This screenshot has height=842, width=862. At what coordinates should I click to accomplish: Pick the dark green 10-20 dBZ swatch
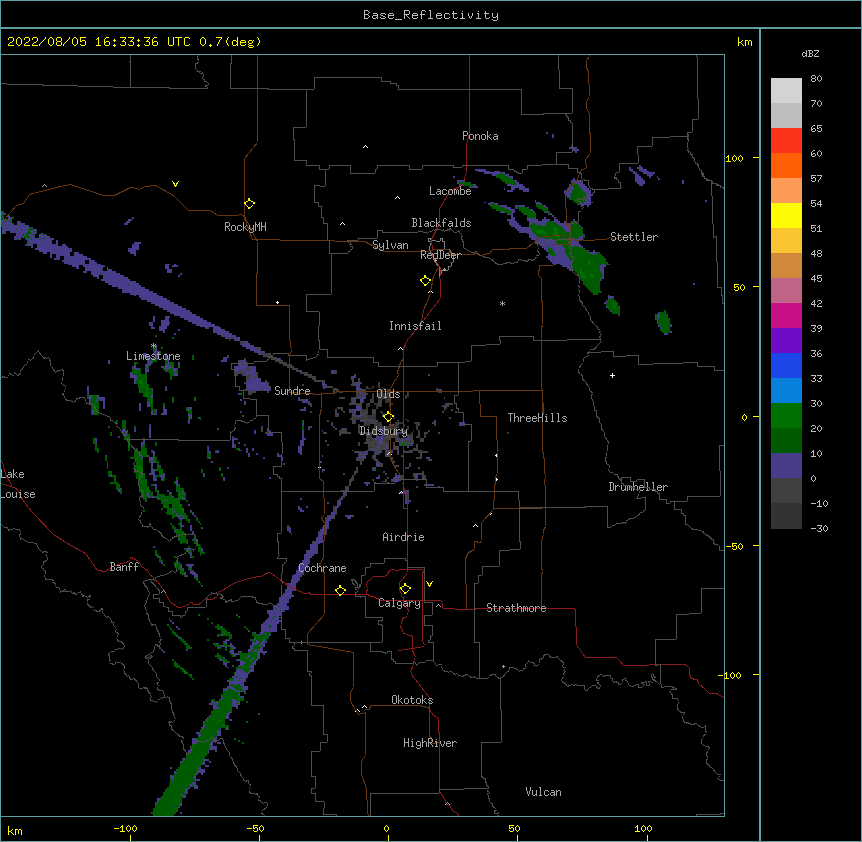(786, 441)
